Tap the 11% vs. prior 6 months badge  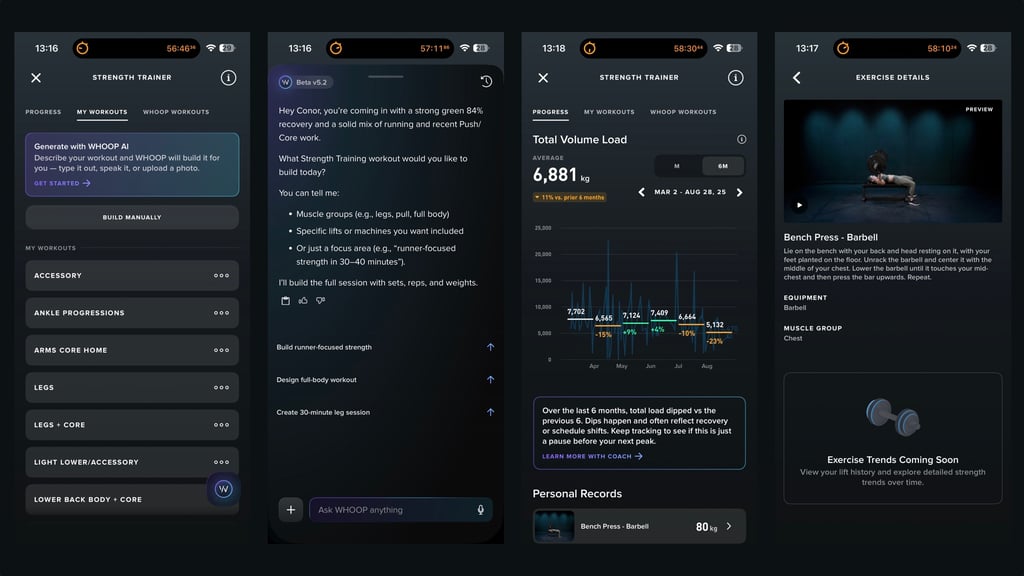[x=569, y=197]
